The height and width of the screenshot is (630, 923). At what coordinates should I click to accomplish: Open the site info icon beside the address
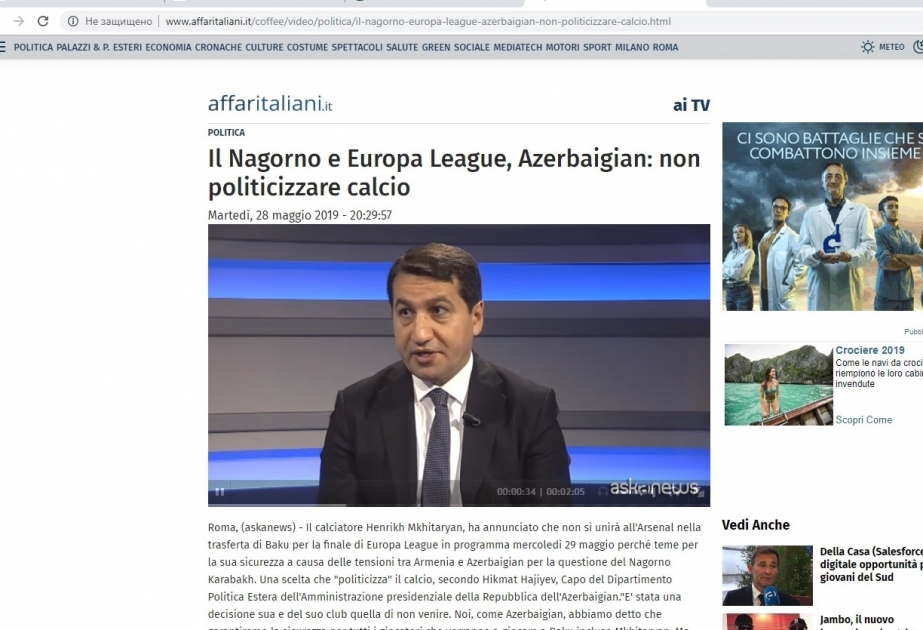coord(73,21)
